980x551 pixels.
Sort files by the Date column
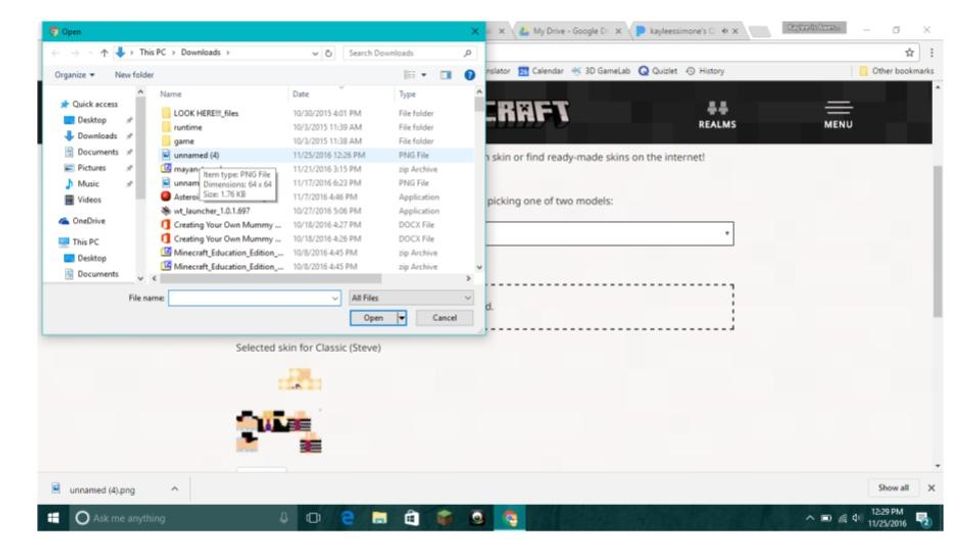click(x=301, y=94)
